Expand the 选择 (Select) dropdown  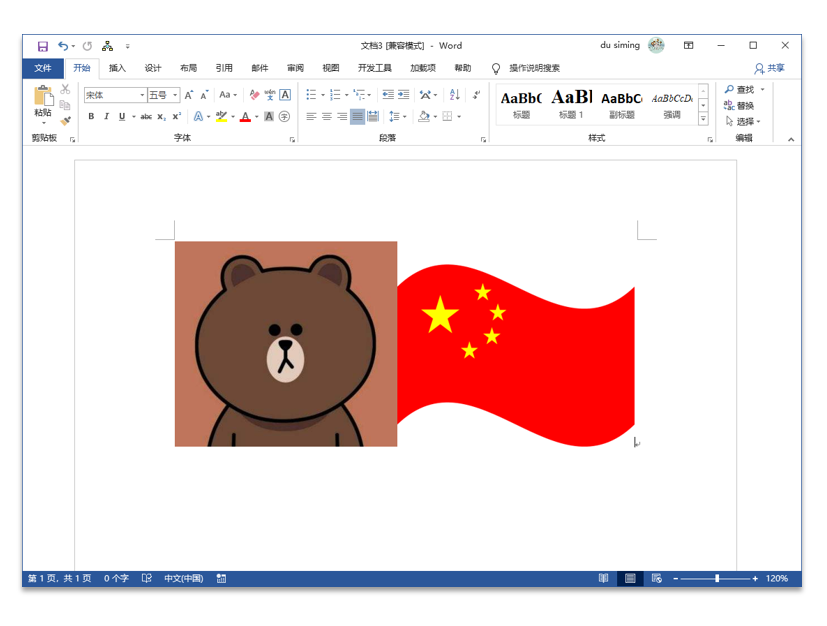(743, 121)
